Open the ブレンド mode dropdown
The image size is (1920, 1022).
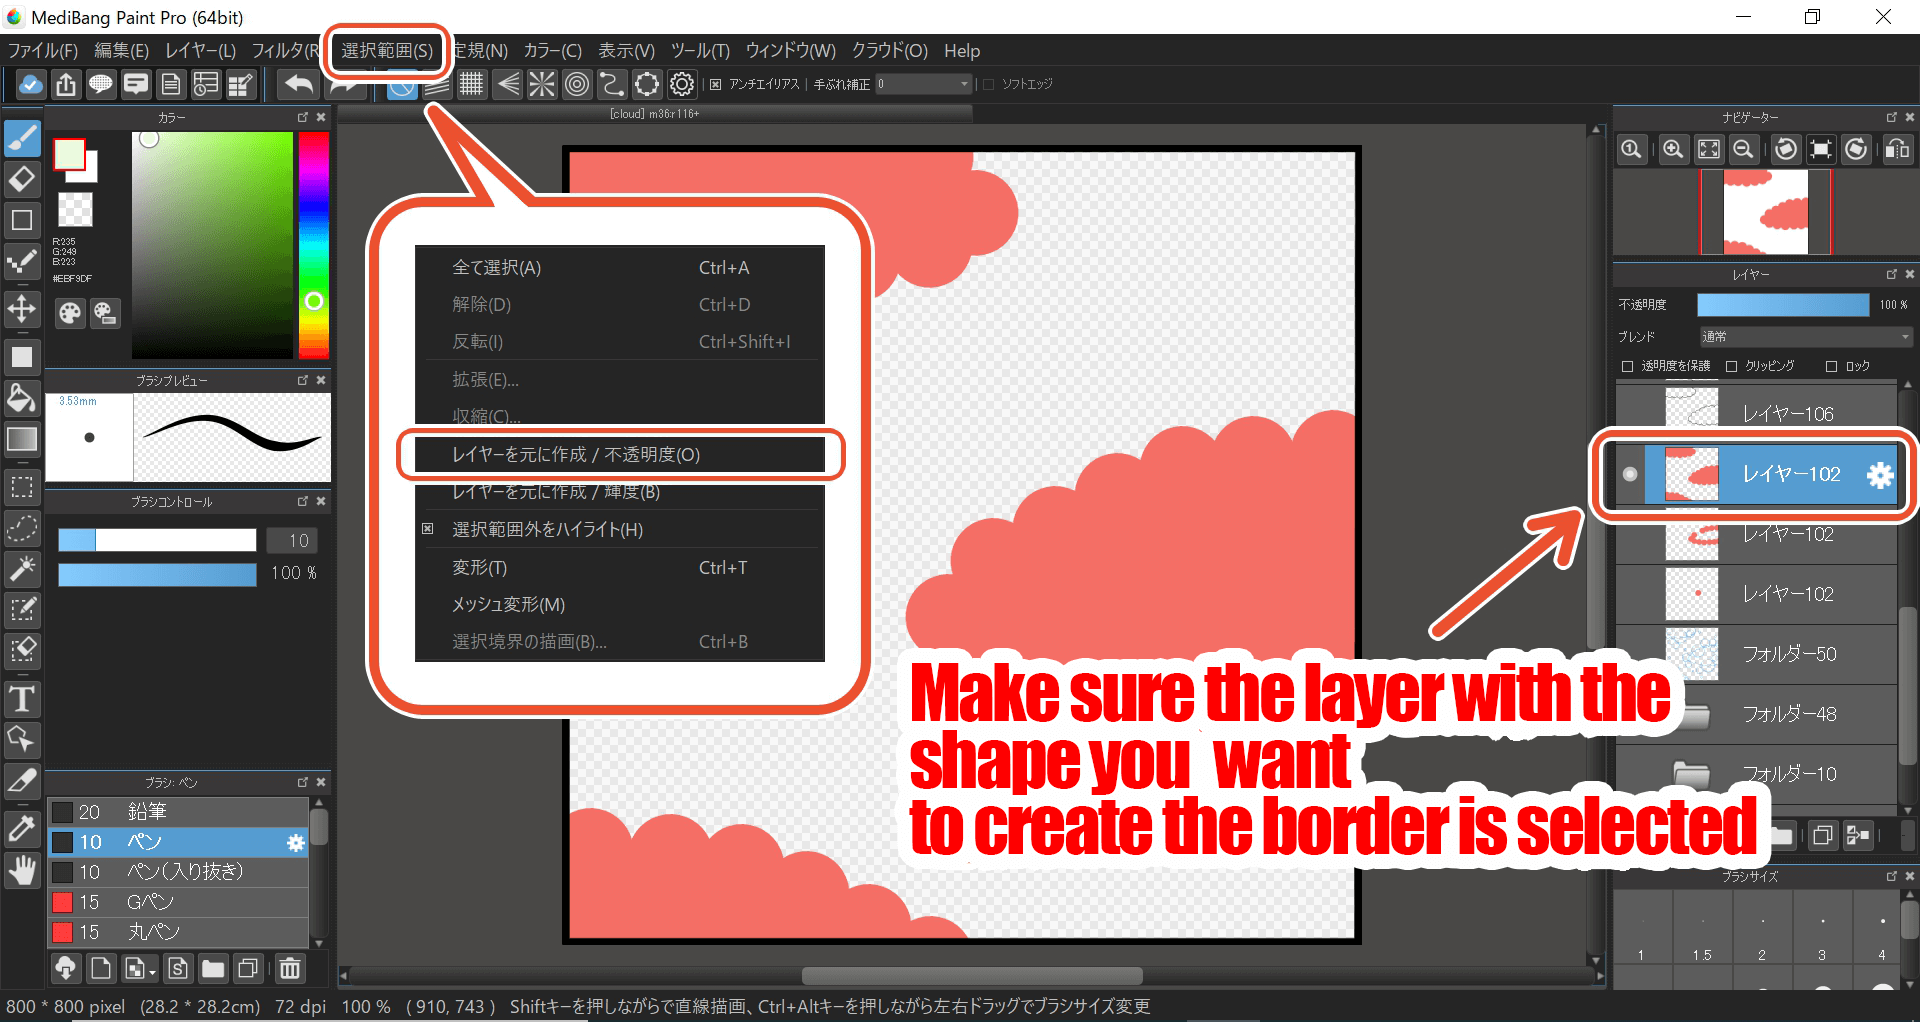(1805, 337)
